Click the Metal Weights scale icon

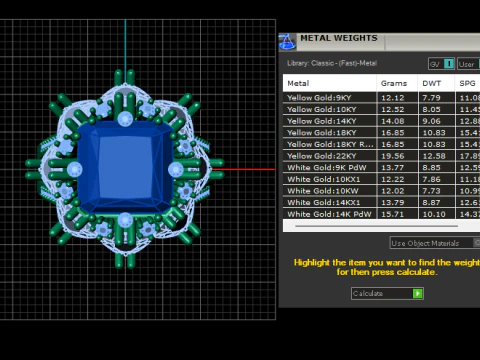point(287,42)
